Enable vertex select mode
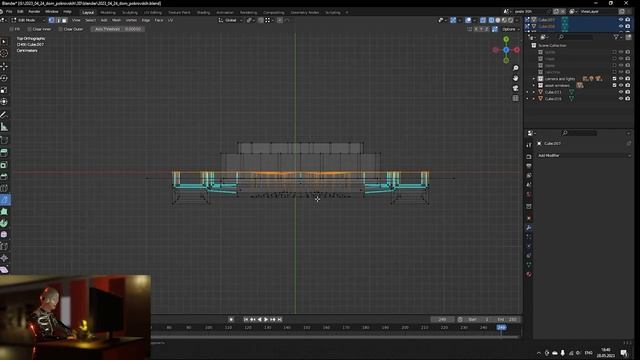Image resolution: width=640 pixels, height=360 pixels. pyautogui.click(x=51, y=20)
